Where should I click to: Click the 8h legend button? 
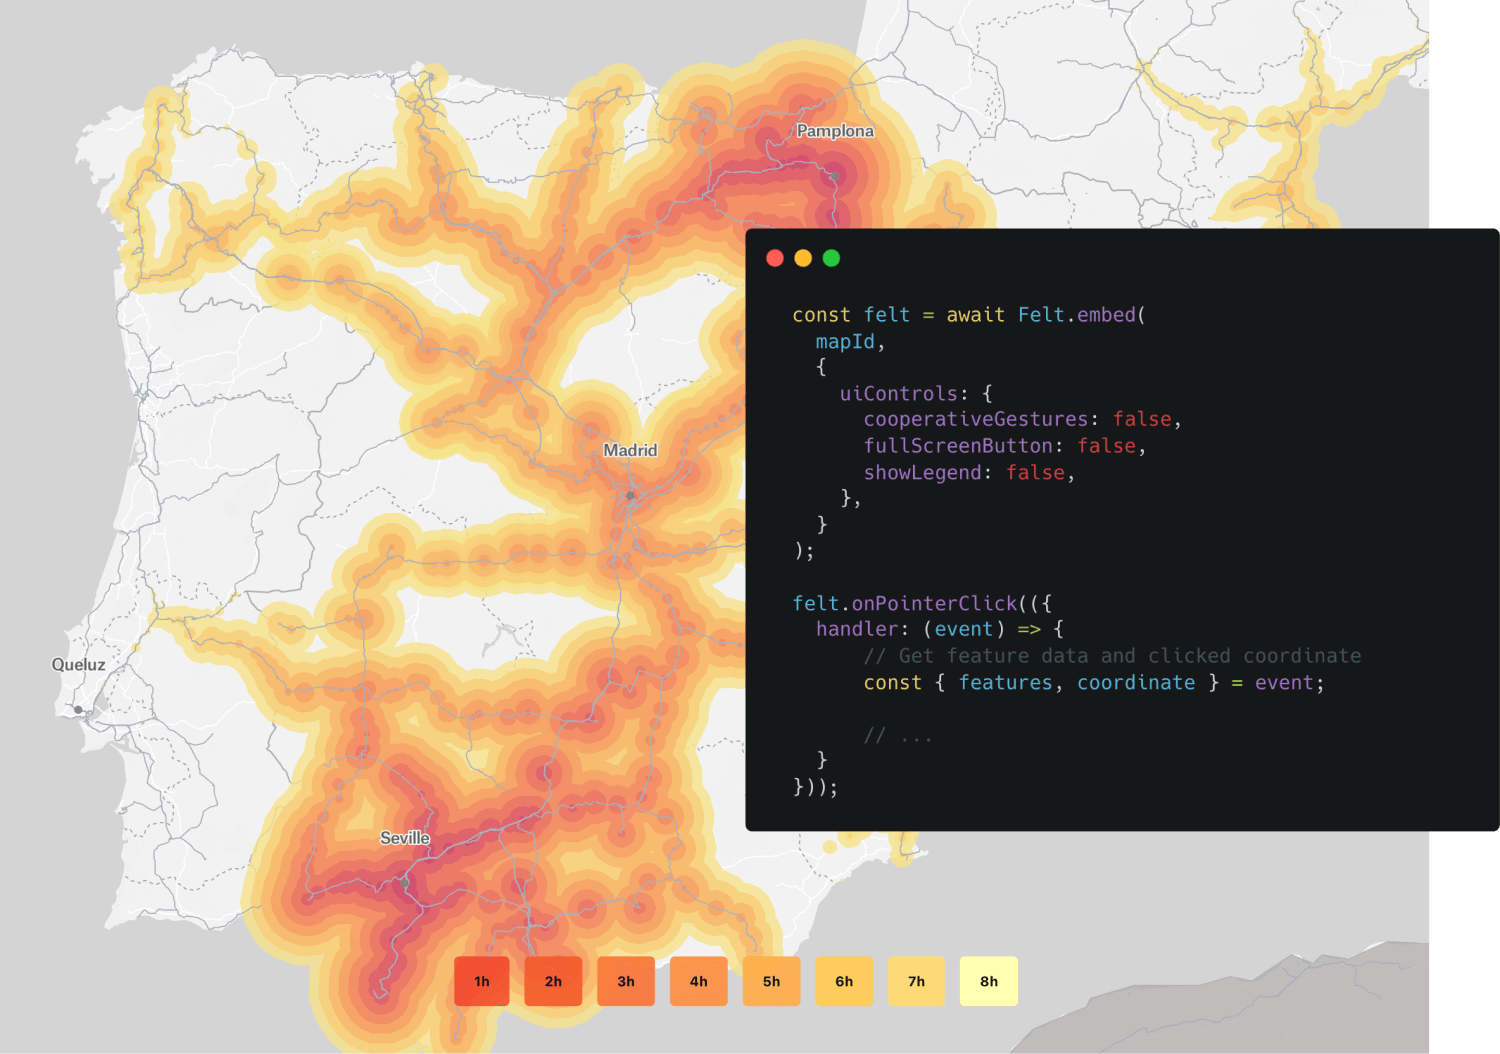point(988,981)
